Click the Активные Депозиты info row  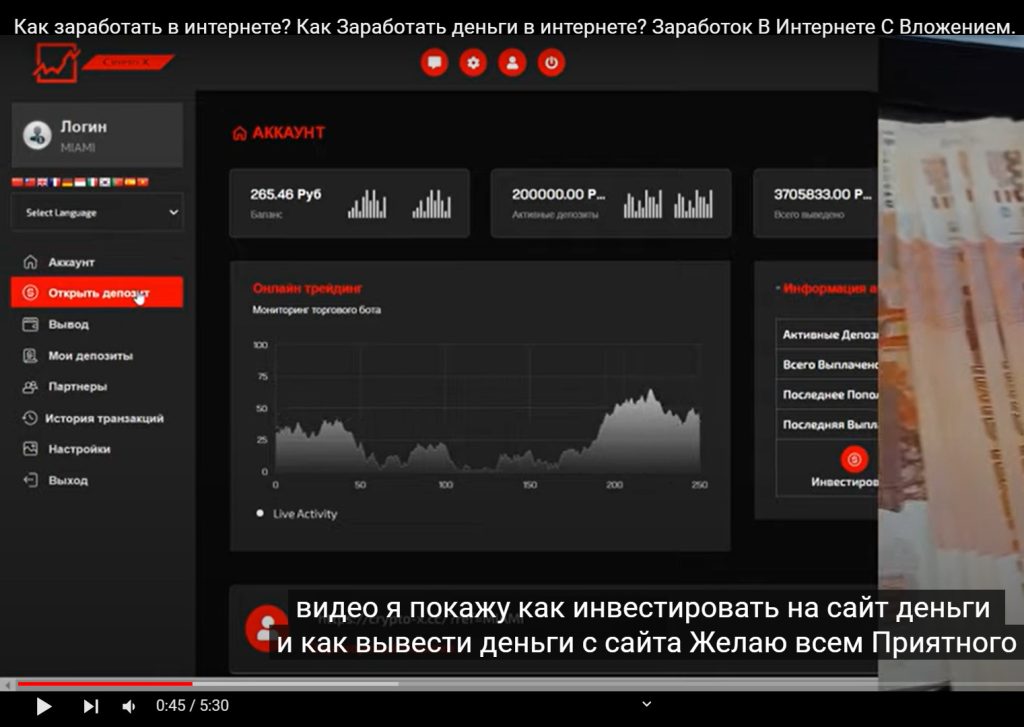827,334
